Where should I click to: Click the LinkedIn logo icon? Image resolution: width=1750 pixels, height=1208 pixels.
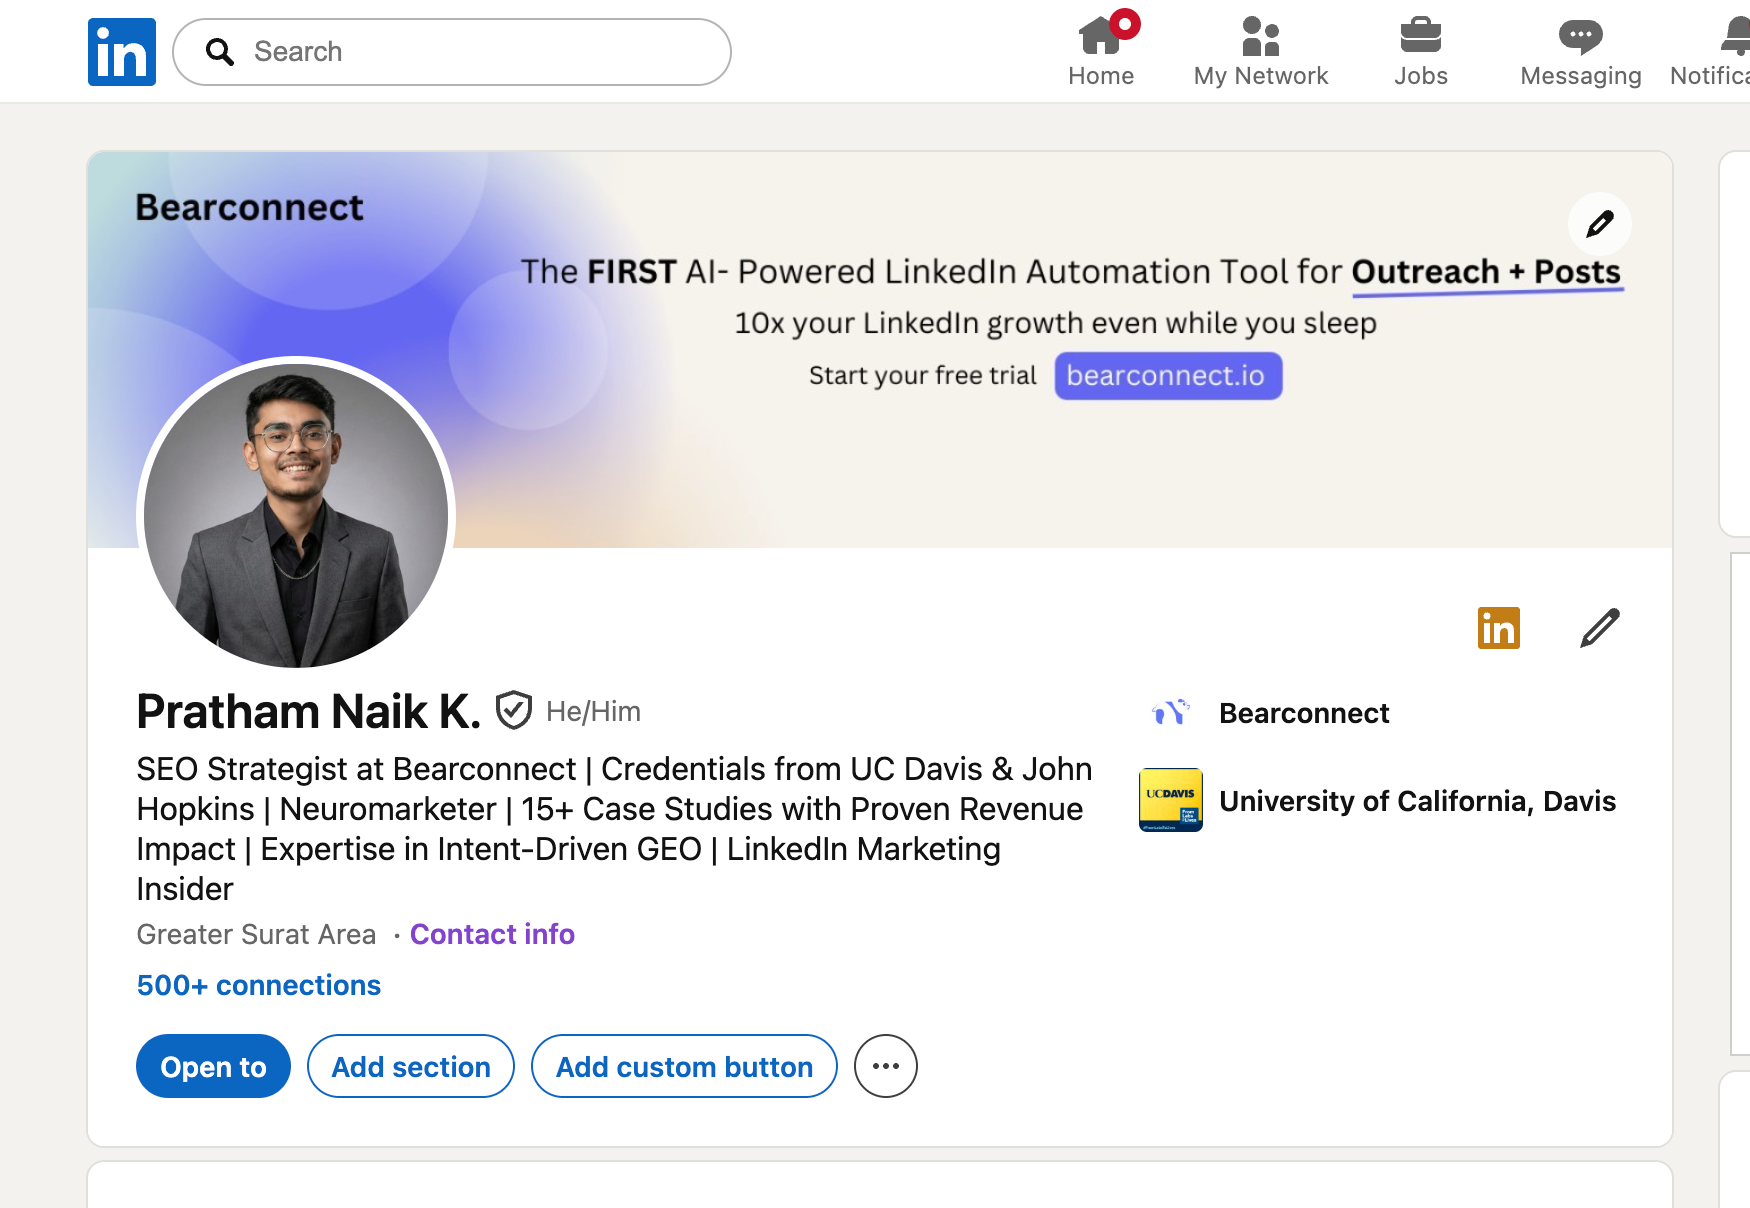click(x=121, y=52)
